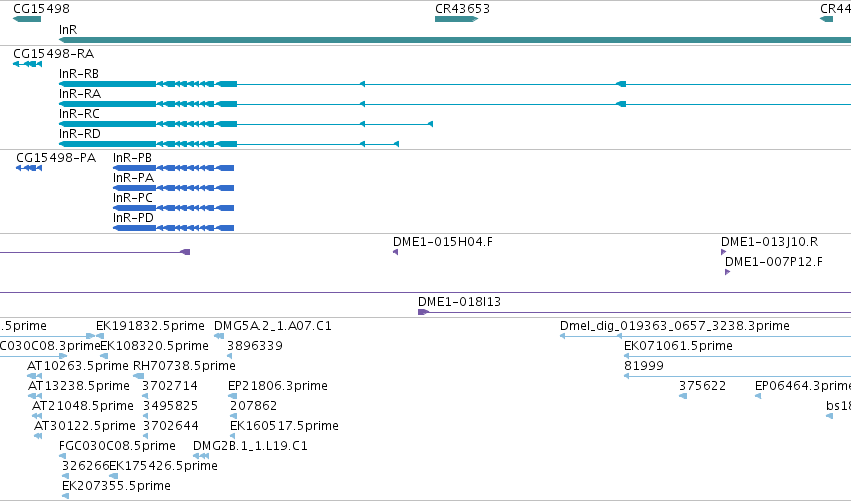Select the EK071061.5prime label
Screen dimensions: 851x501
(678, 346)
